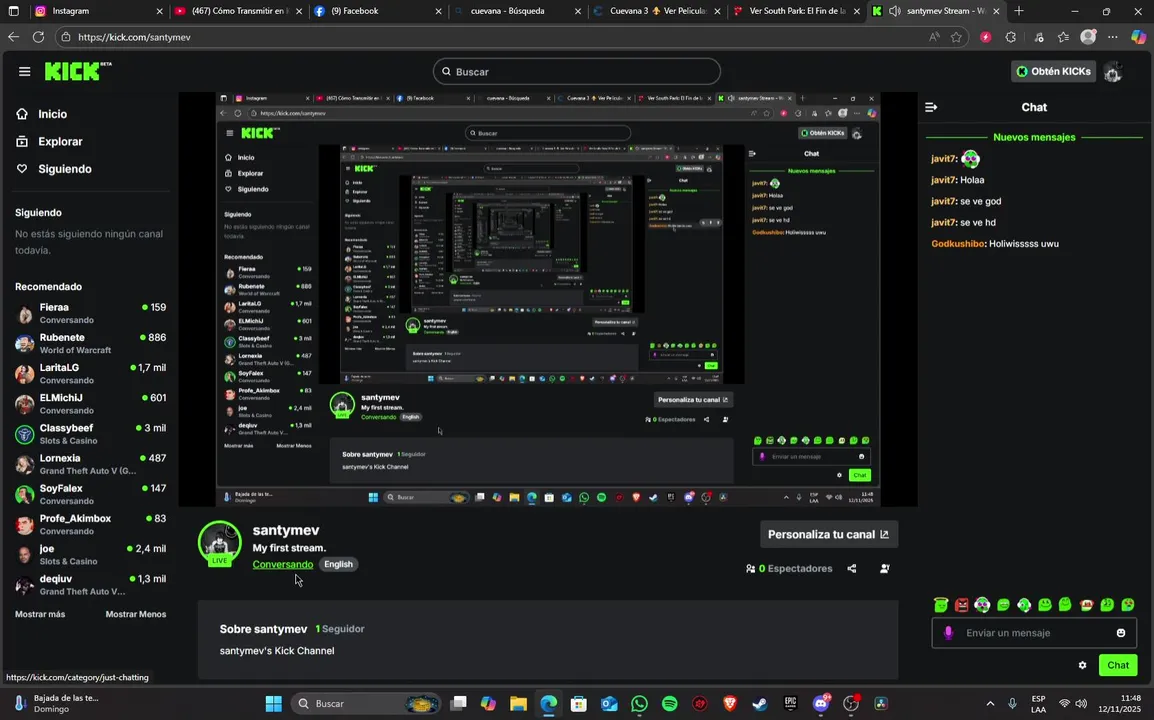This screenshot has height=720, width=1154.
Task: Click the green Chat send button
Action: tap(1117, 665)
